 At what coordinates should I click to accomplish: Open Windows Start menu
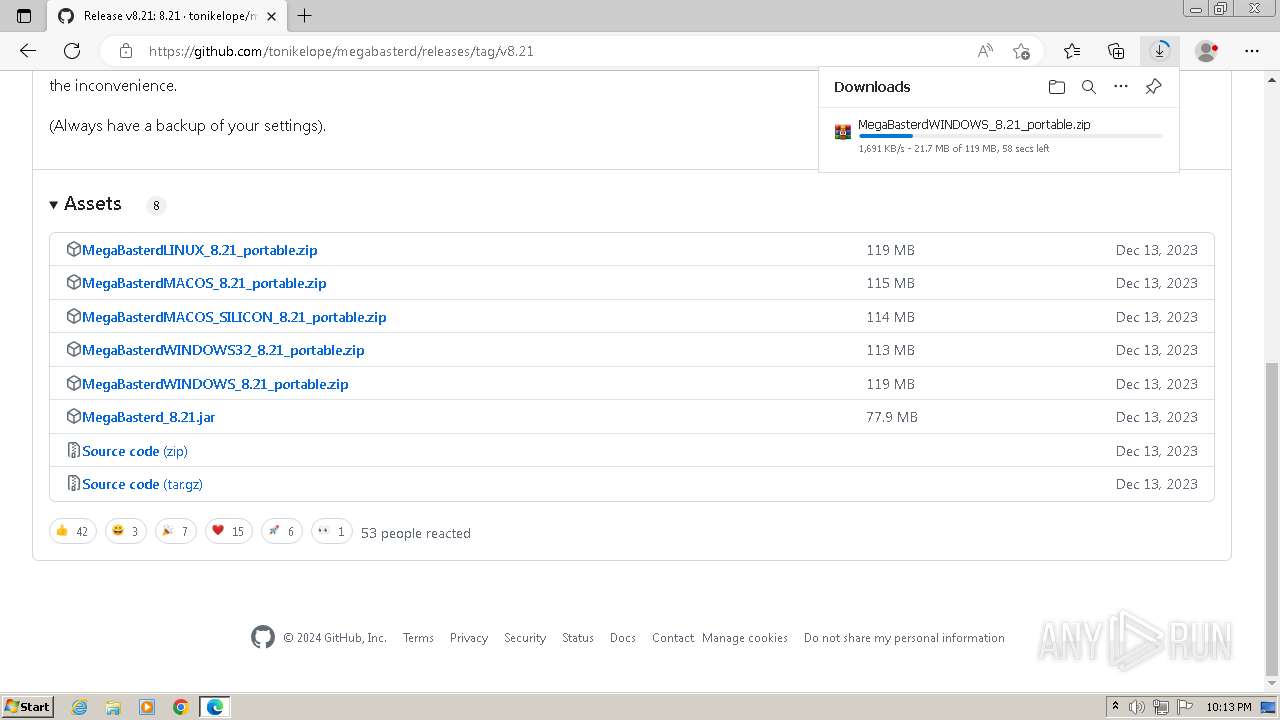[28, 707]
